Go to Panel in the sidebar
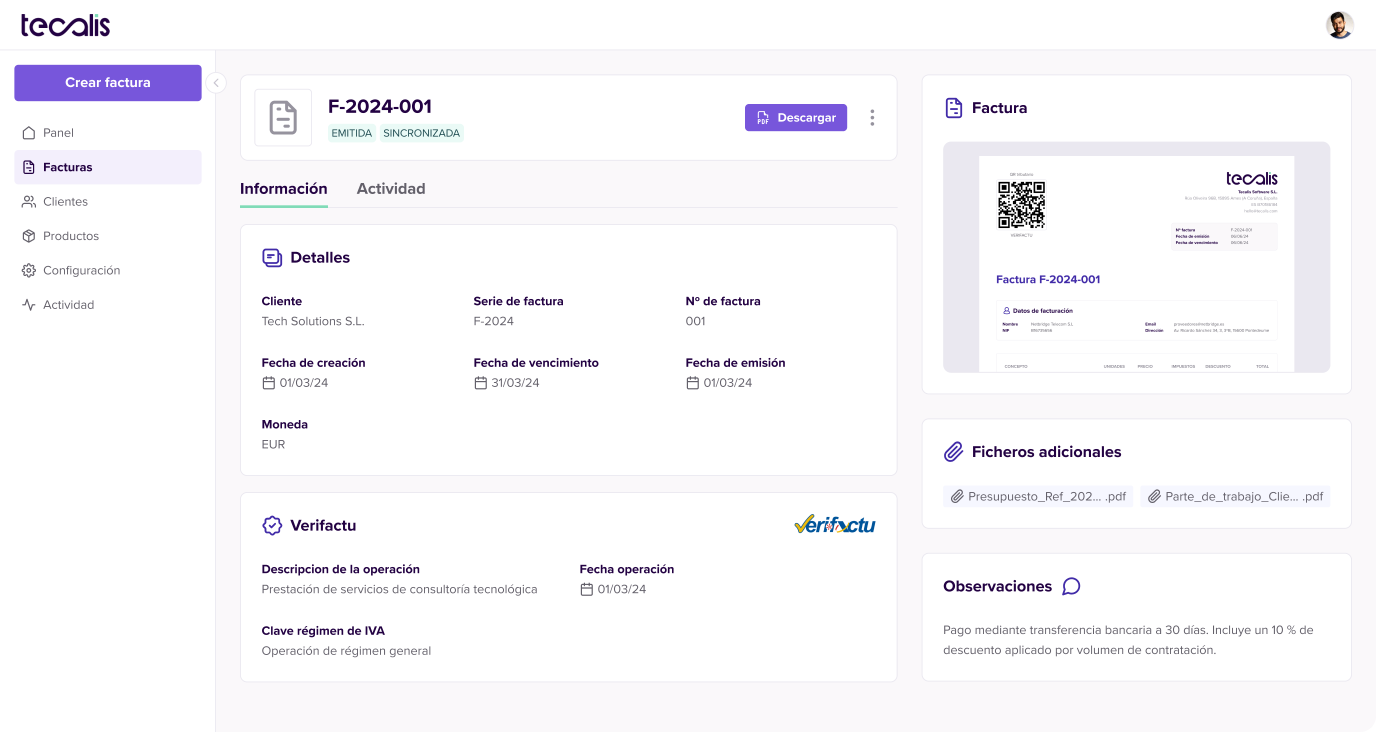1376x732 pixels. click(x=58, y=133)
